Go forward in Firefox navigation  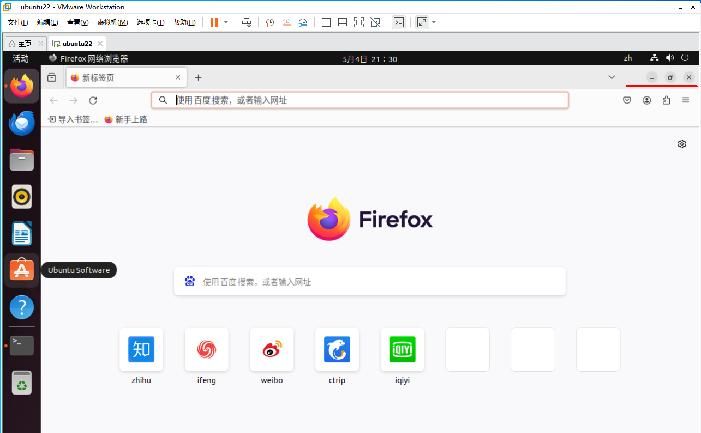(73, 101)
